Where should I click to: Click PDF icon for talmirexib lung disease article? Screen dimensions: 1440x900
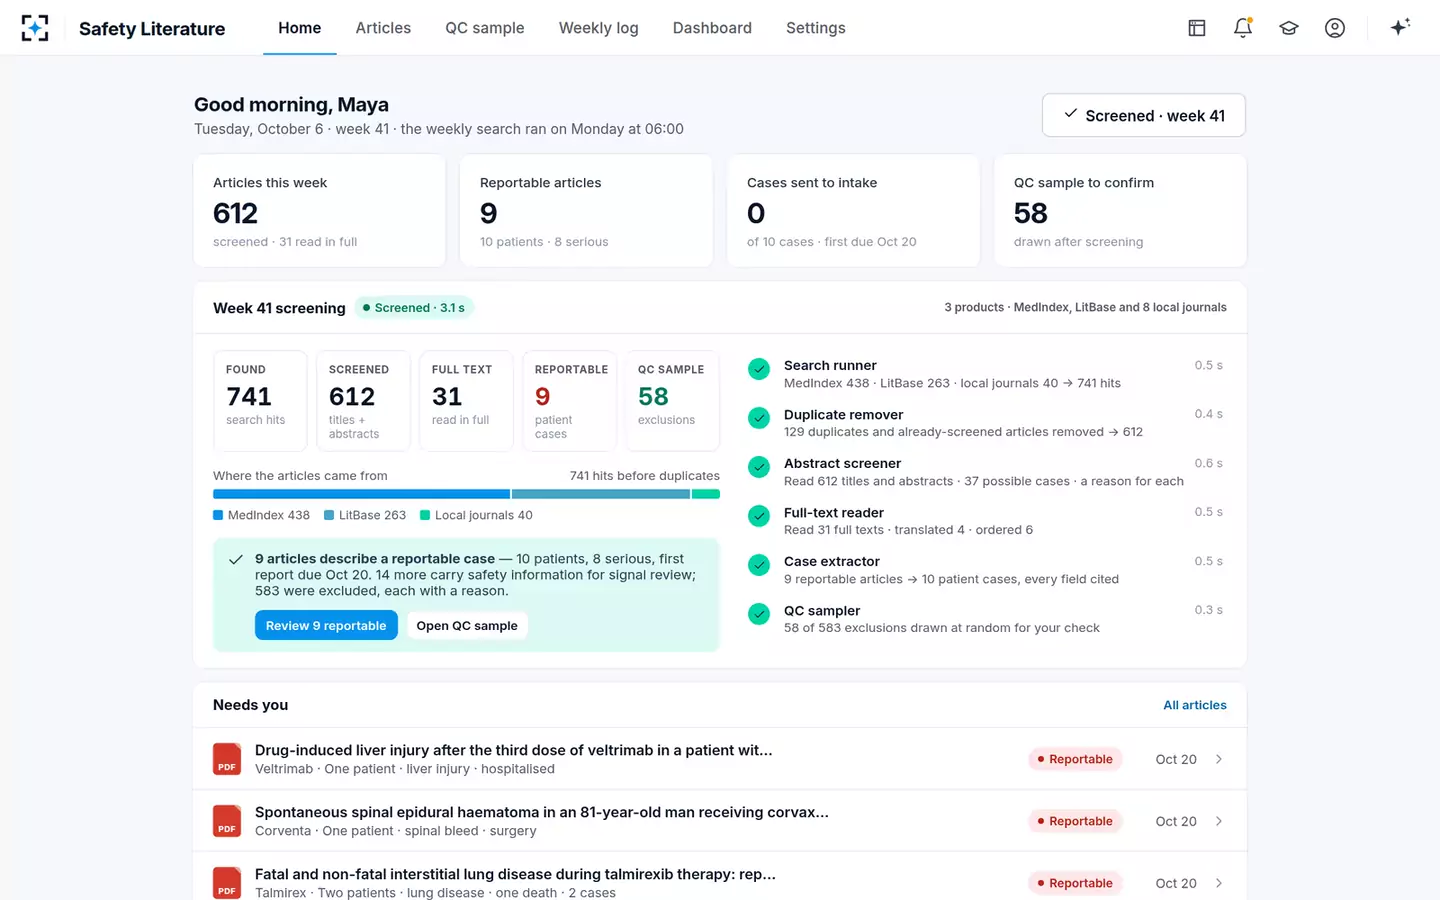click(227, 883)
